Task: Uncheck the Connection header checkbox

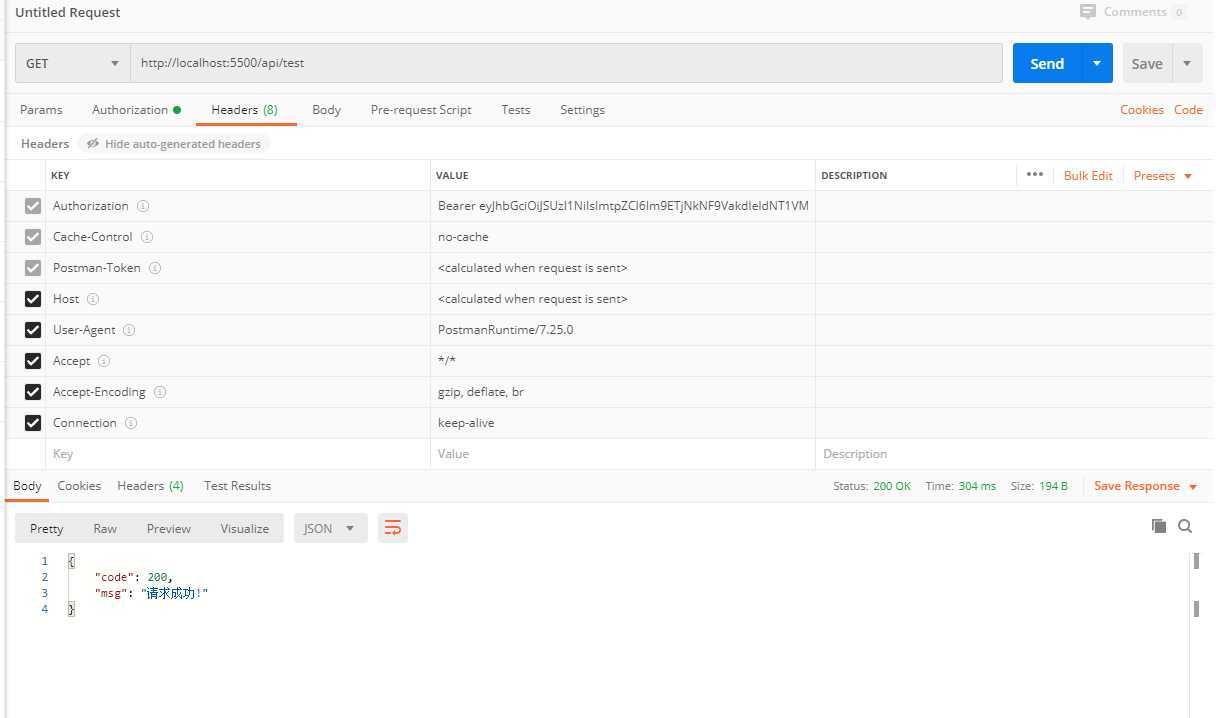Action: [x=33, y=423]
